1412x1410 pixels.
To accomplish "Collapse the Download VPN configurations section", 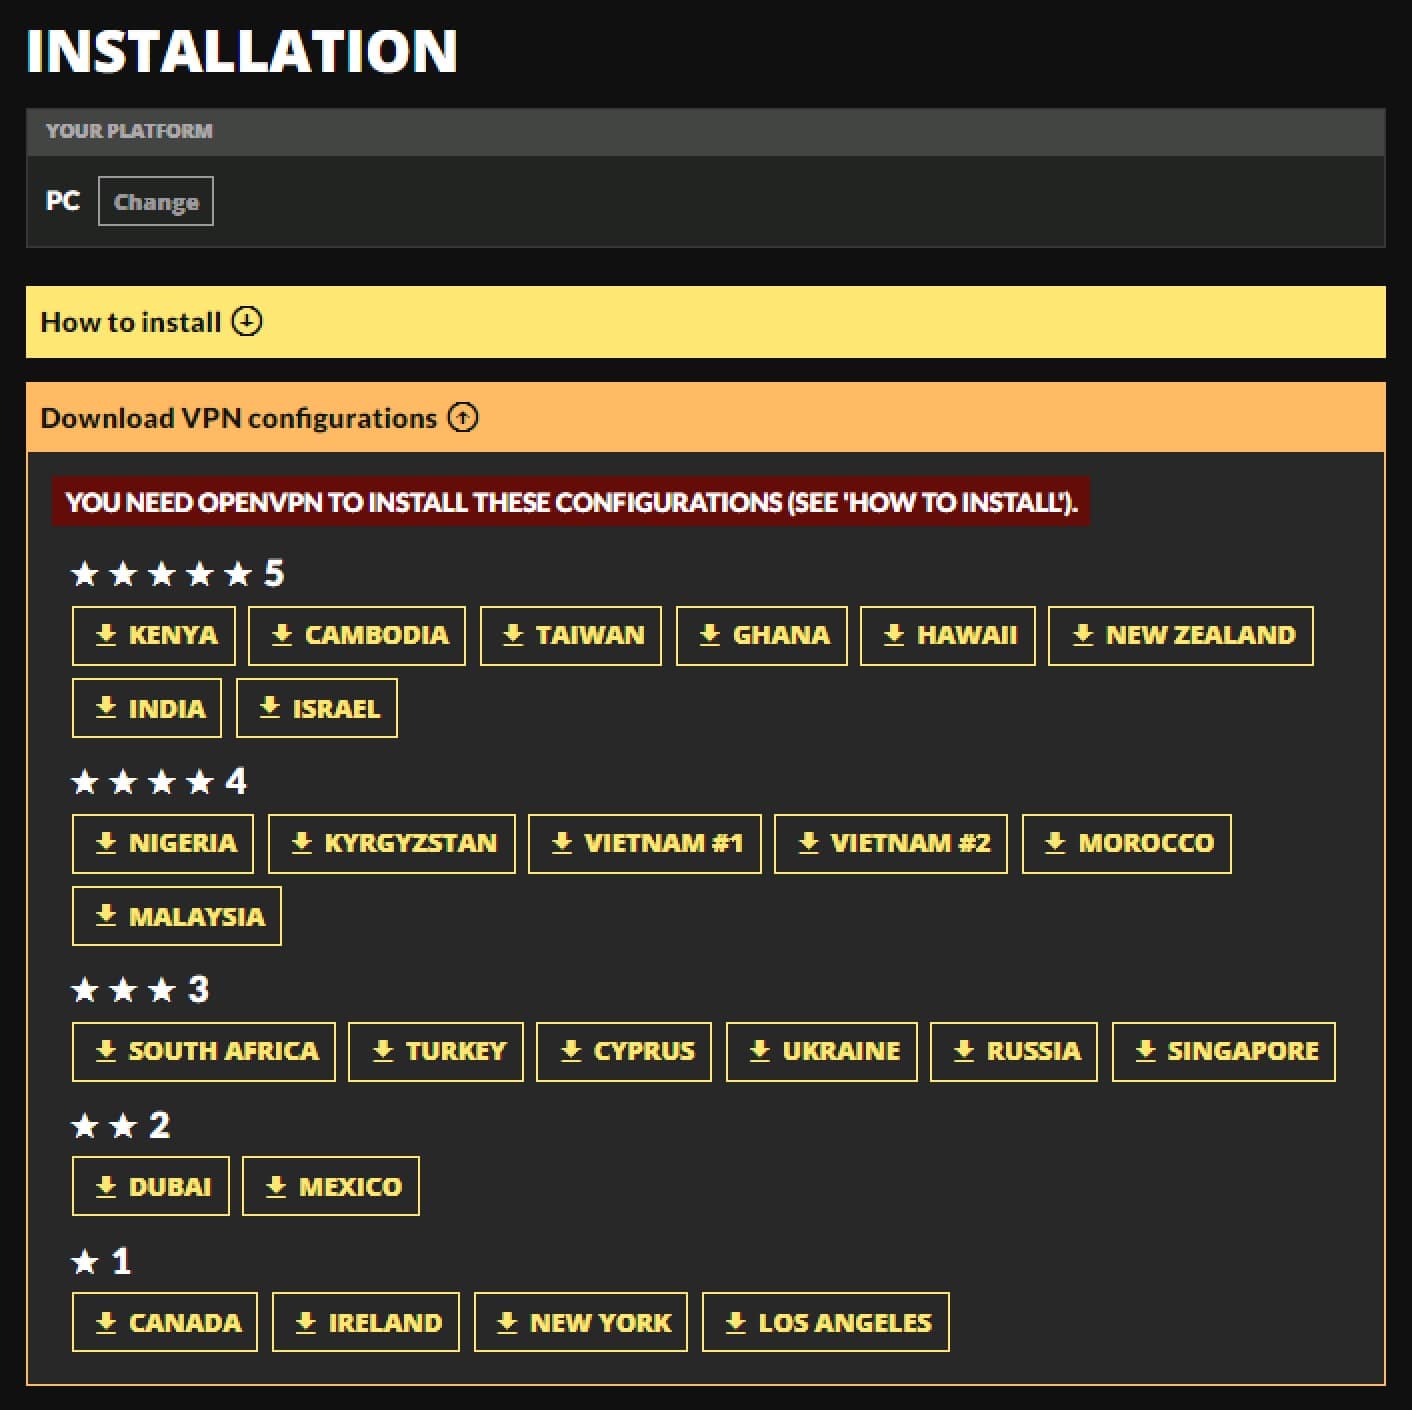I will (x=239, y=417).
